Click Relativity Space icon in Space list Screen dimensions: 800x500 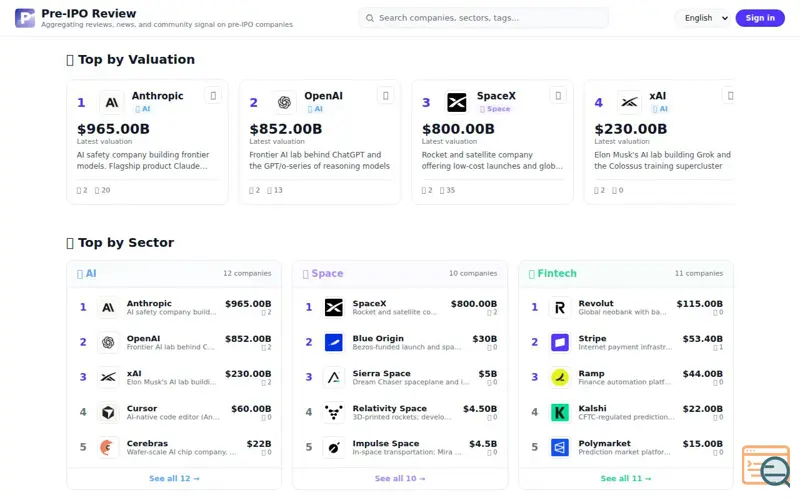[334, 412]
